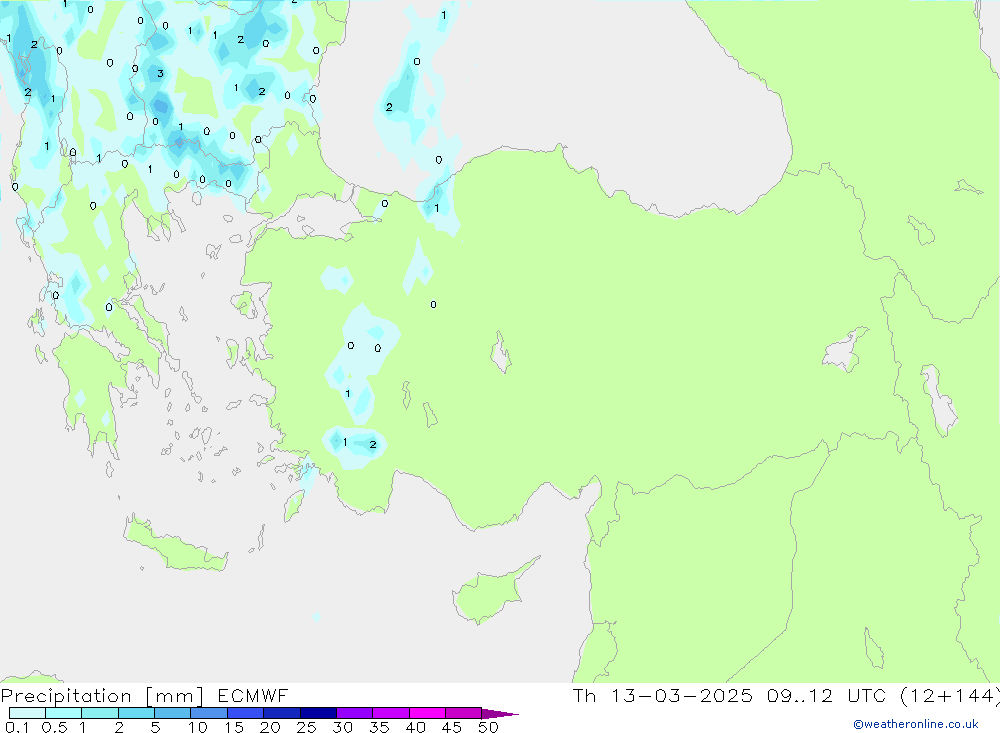Click the 40–45 mm magenta legend swatch

pos(427,713)
